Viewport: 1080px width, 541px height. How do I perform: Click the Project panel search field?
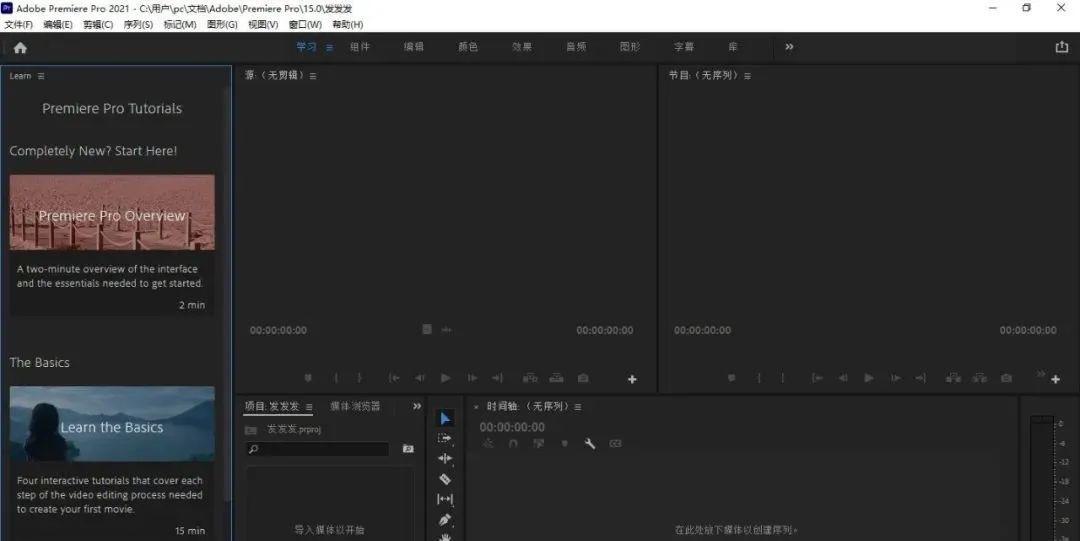[318, 449]
